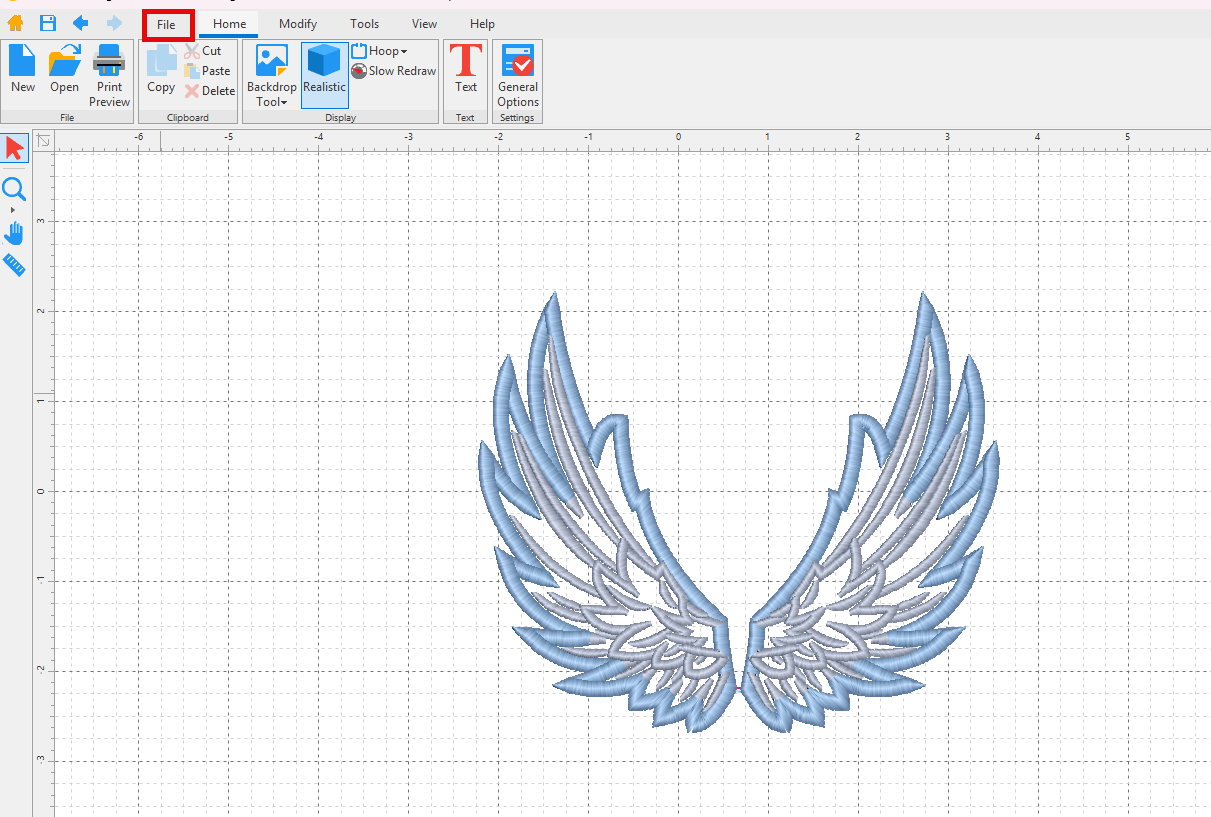
Task: Delete the selection with red X
Action: [210, 91]
